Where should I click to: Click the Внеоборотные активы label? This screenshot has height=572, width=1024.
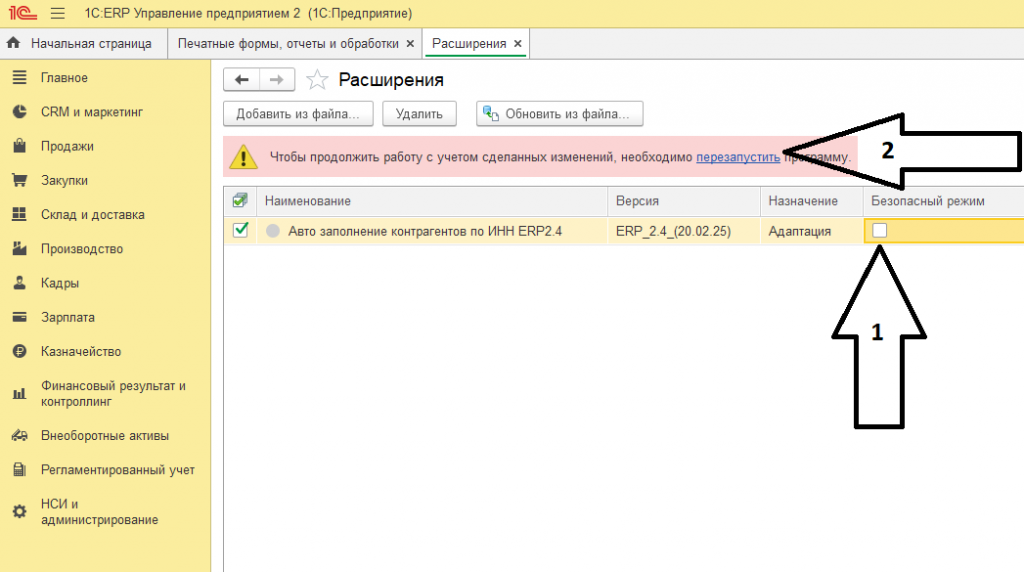(104, 436)
